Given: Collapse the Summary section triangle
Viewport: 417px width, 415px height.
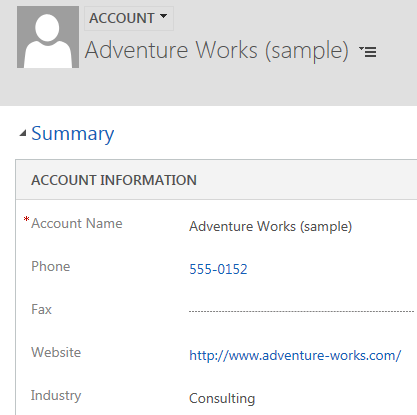Looking at the screenshot, I should 23,134.
